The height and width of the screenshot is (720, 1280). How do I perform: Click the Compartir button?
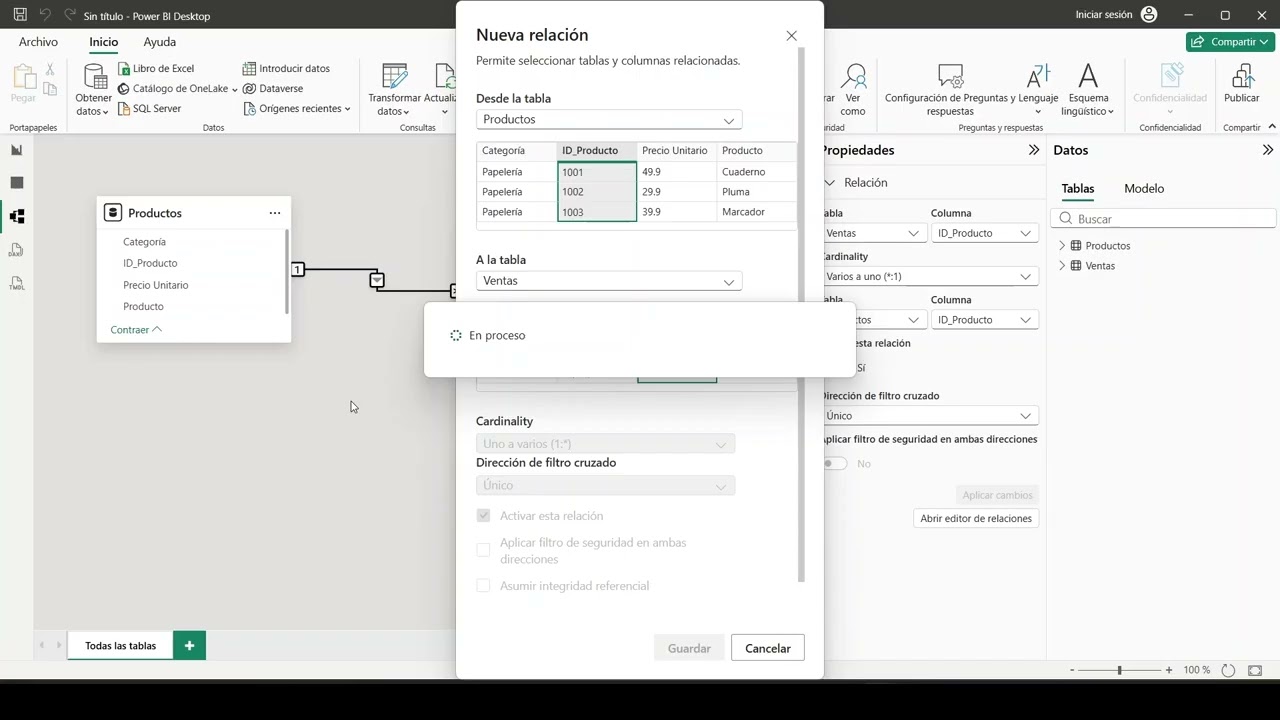(x=1230, y=42)
